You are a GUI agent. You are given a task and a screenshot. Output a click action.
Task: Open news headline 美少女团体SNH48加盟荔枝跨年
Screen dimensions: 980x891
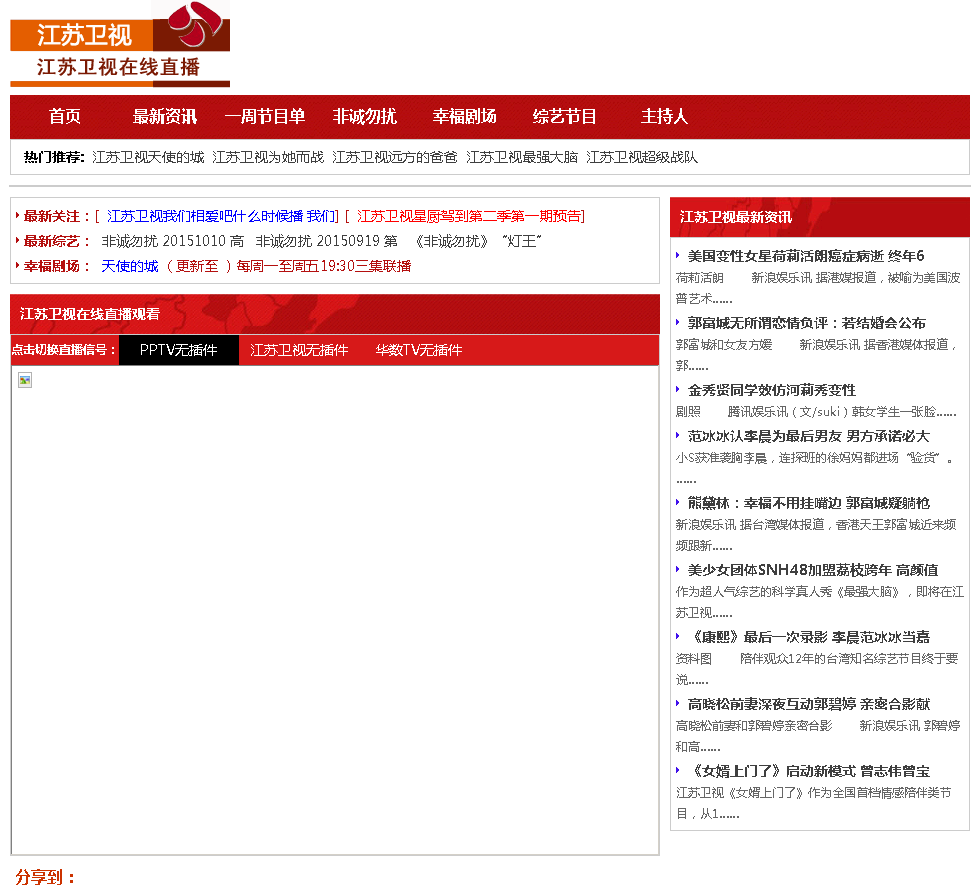click(x=812, y=570)
